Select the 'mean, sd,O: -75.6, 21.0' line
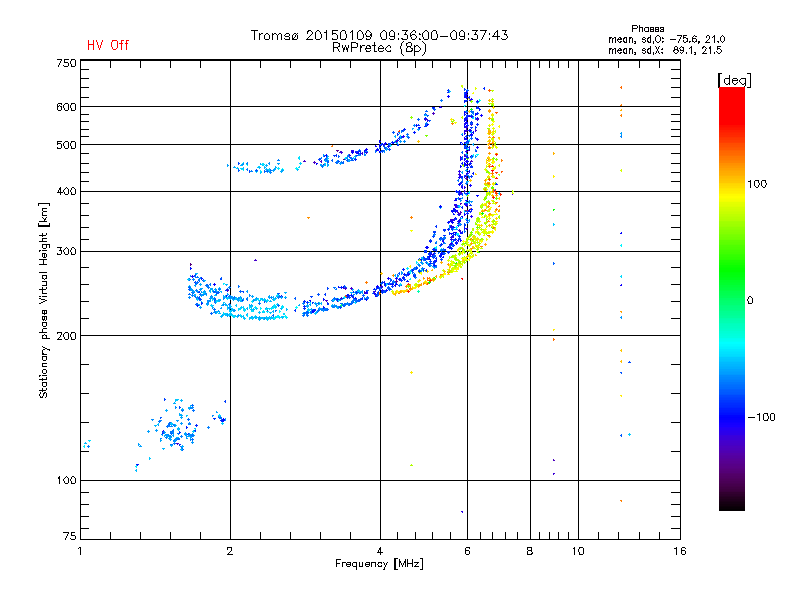This screenshot has height=600, width=800. coord(666,39)
